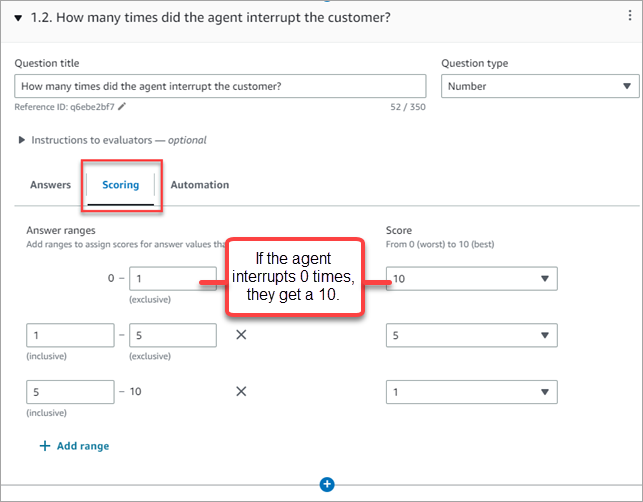Click the blue plus circle at bottom
Viewport: 643px width, 502px height.
pyautogui.click(x=326, y=485)
